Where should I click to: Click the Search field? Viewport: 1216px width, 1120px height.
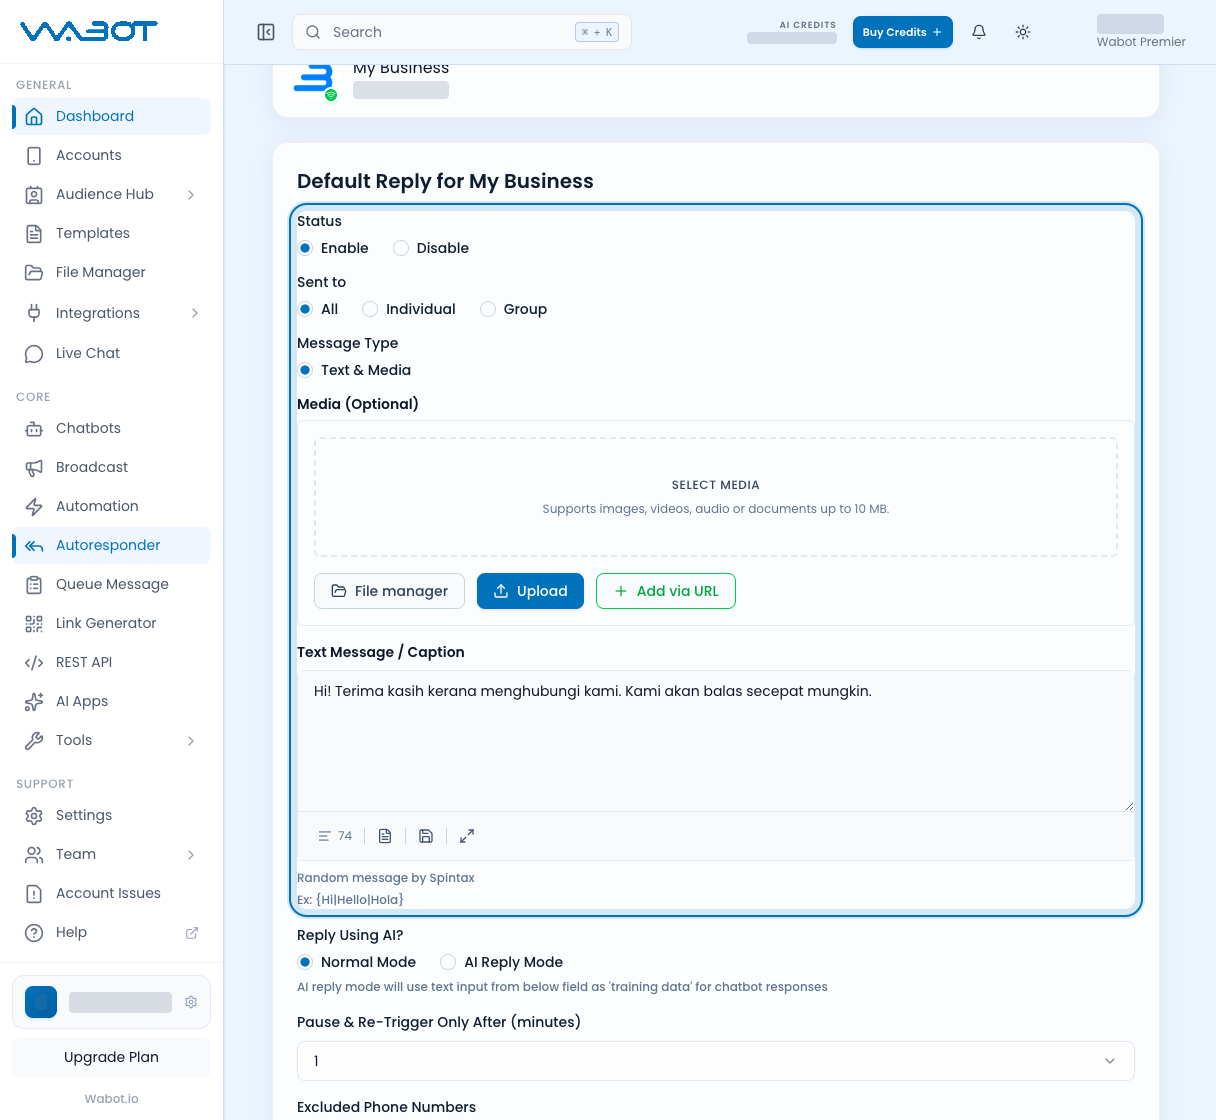(x=462, y=32)
